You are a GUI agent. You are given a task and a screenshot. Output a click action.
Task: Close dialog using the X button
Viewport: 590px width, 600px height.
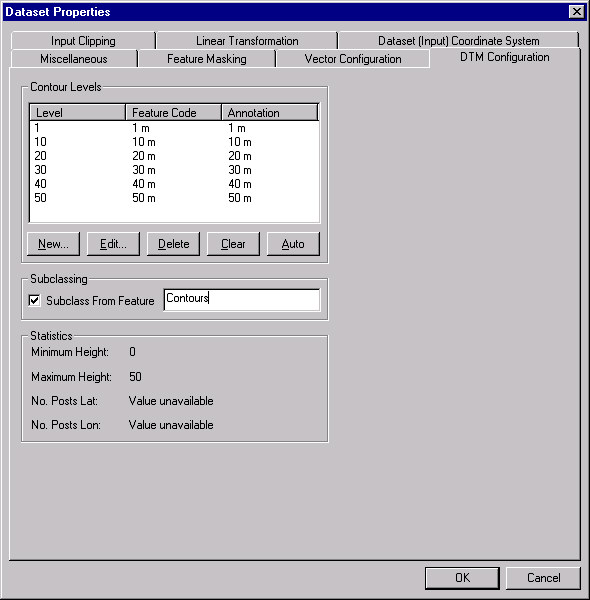tap(577, 12)
